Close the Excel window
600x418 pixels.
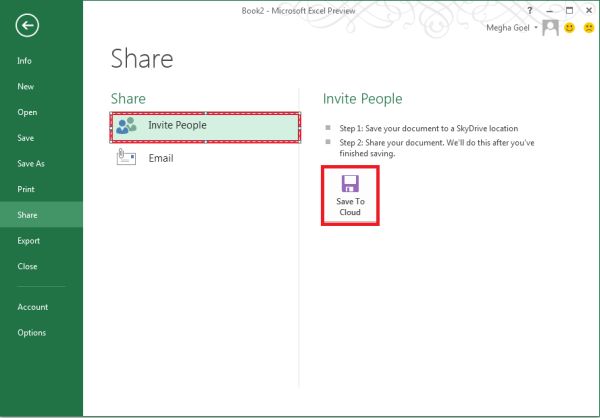pyautogui.click(x=589, y=11)
